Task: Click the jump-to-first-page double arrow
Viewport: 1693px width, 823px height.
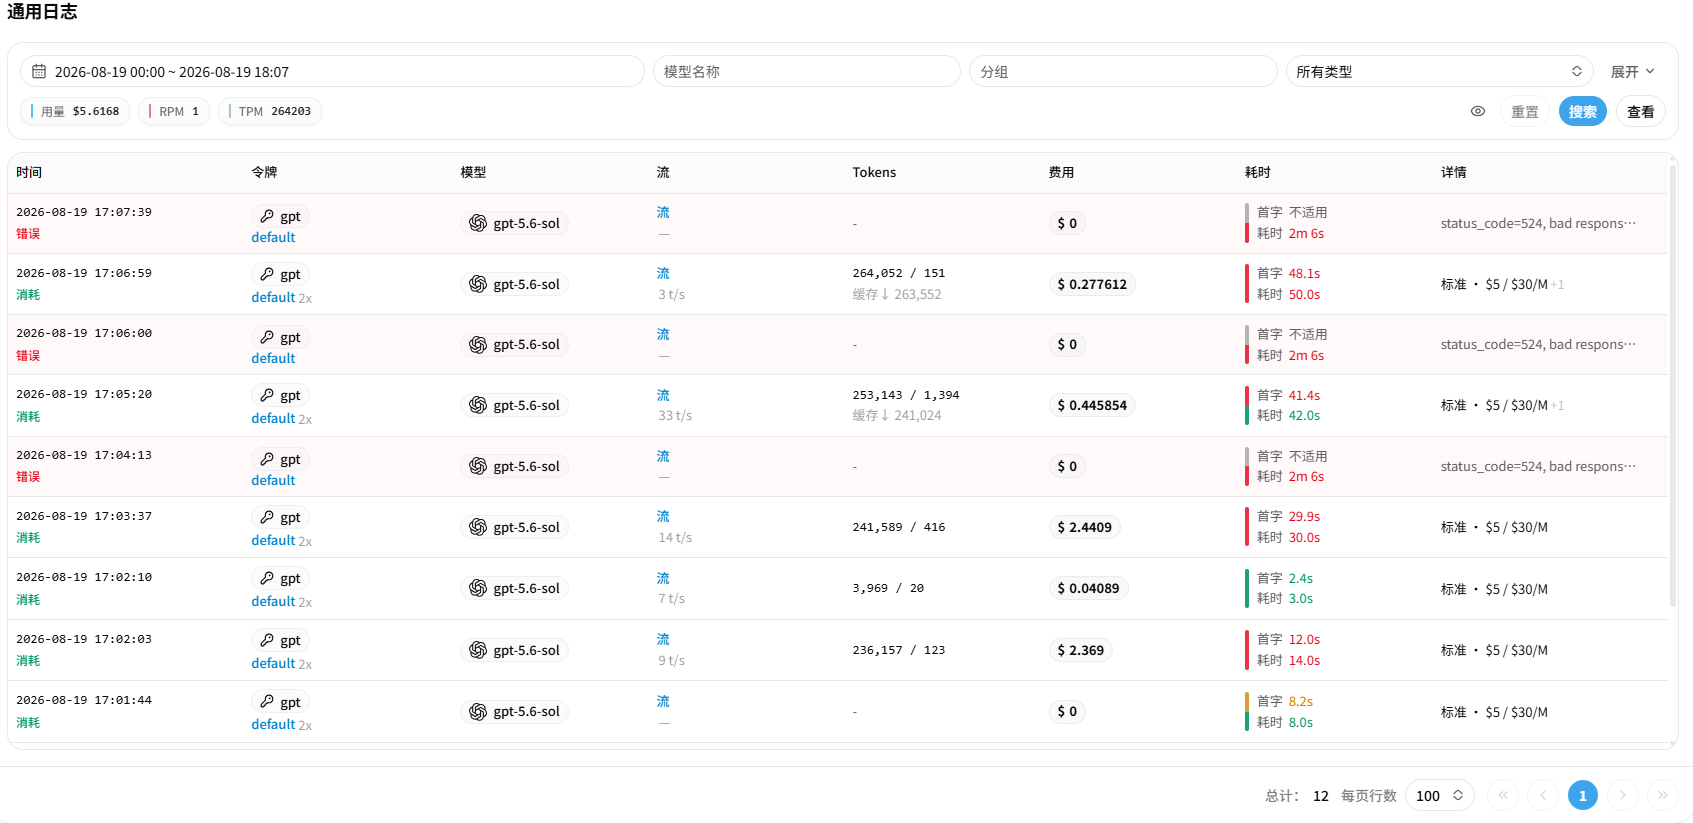Action: click(x=1503, y=795)
